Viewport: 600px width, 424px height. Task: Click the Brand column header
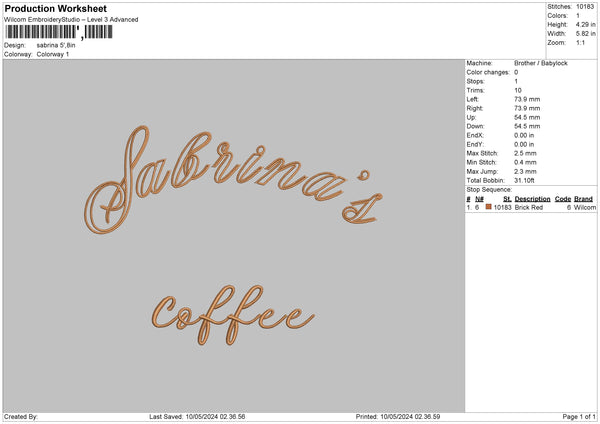(x=585, y=199)
